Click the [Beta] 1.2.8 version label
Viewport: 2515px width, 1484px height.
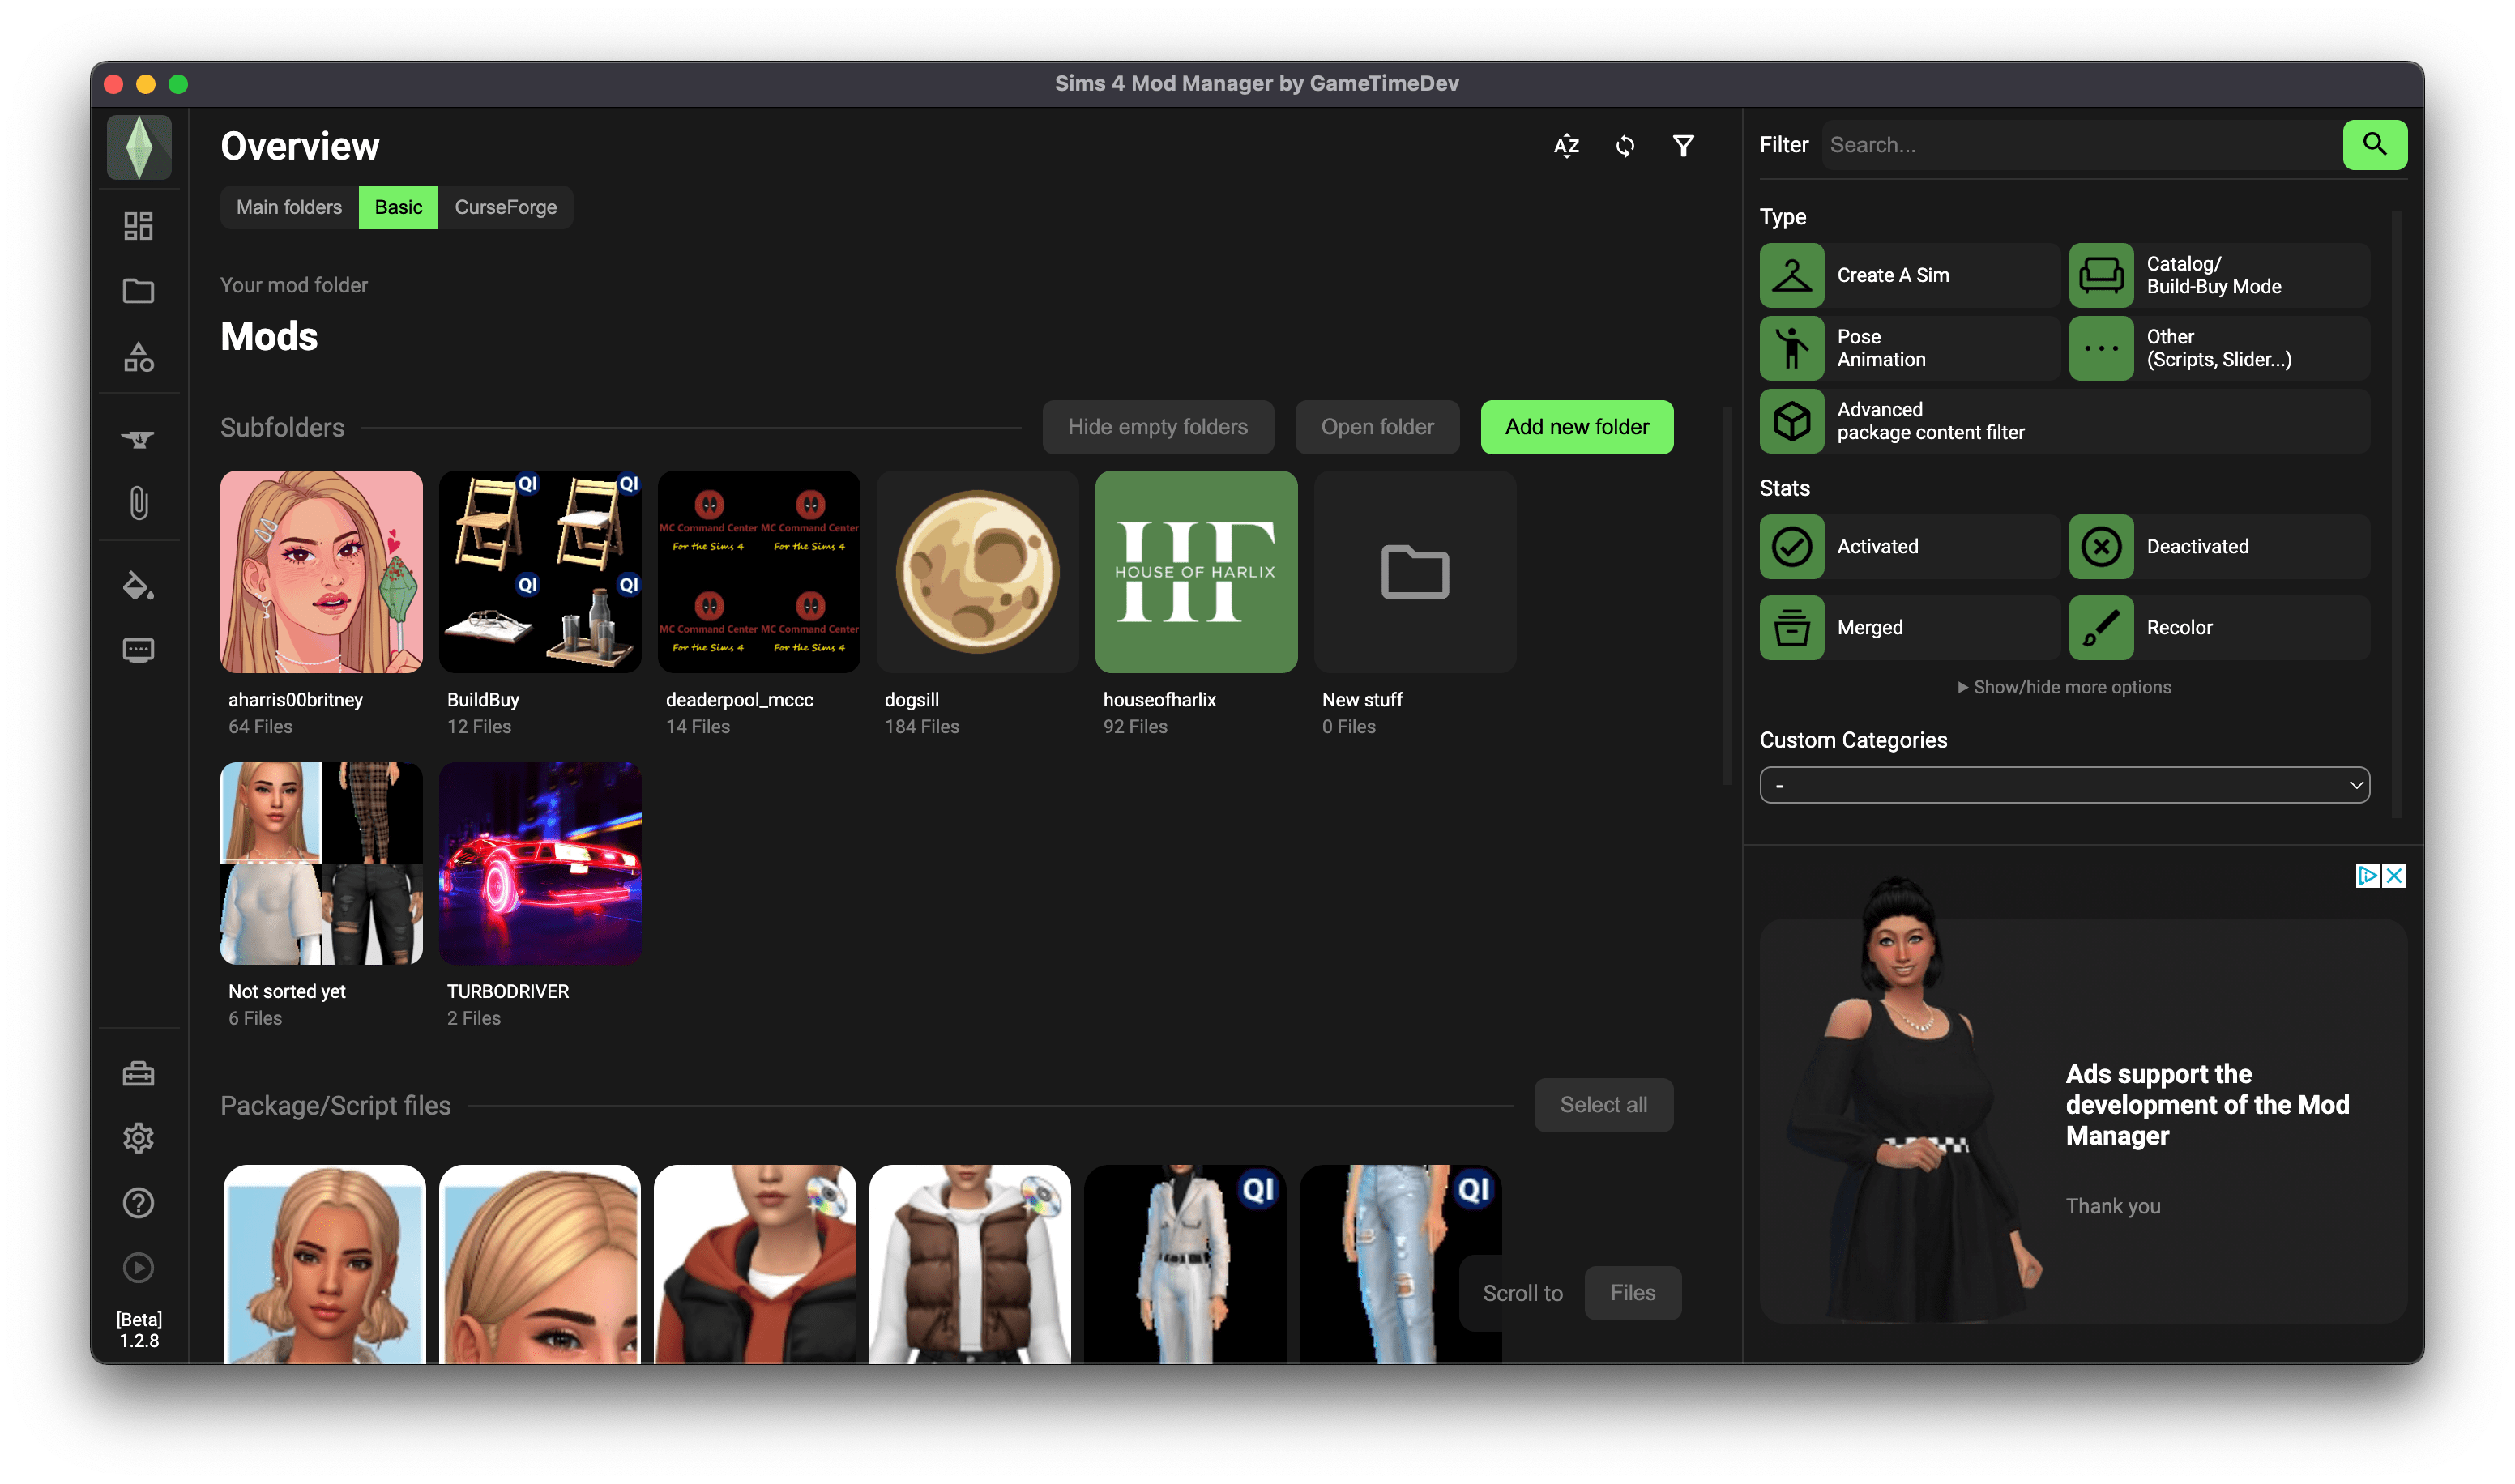pos(139,1330)
